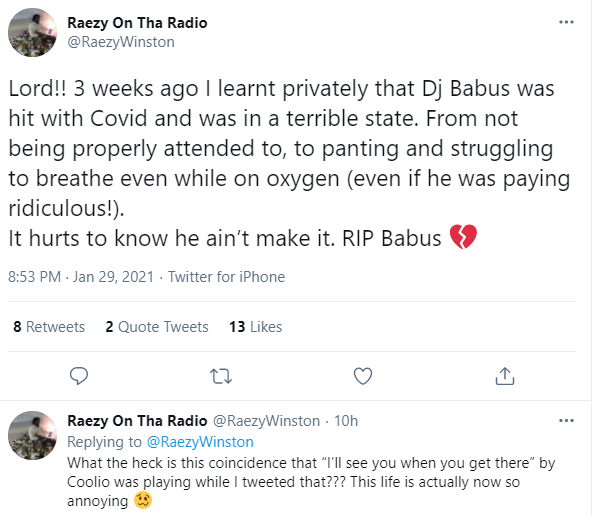600x515 pixels.
Task: View the 13 Likes list
Action: 255,327
